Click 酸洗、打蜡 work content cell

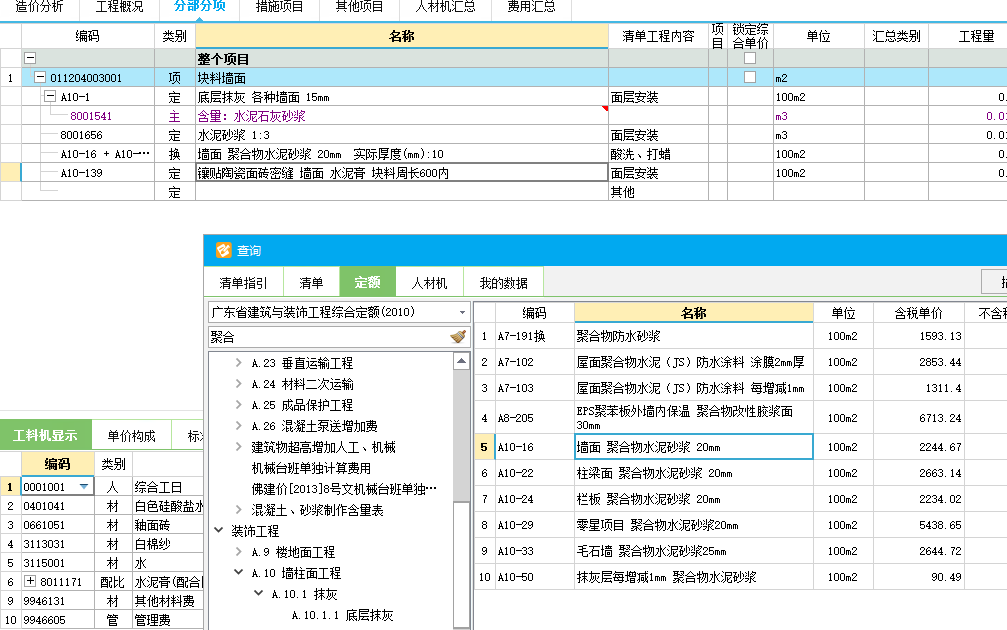(x=658, y=154)
